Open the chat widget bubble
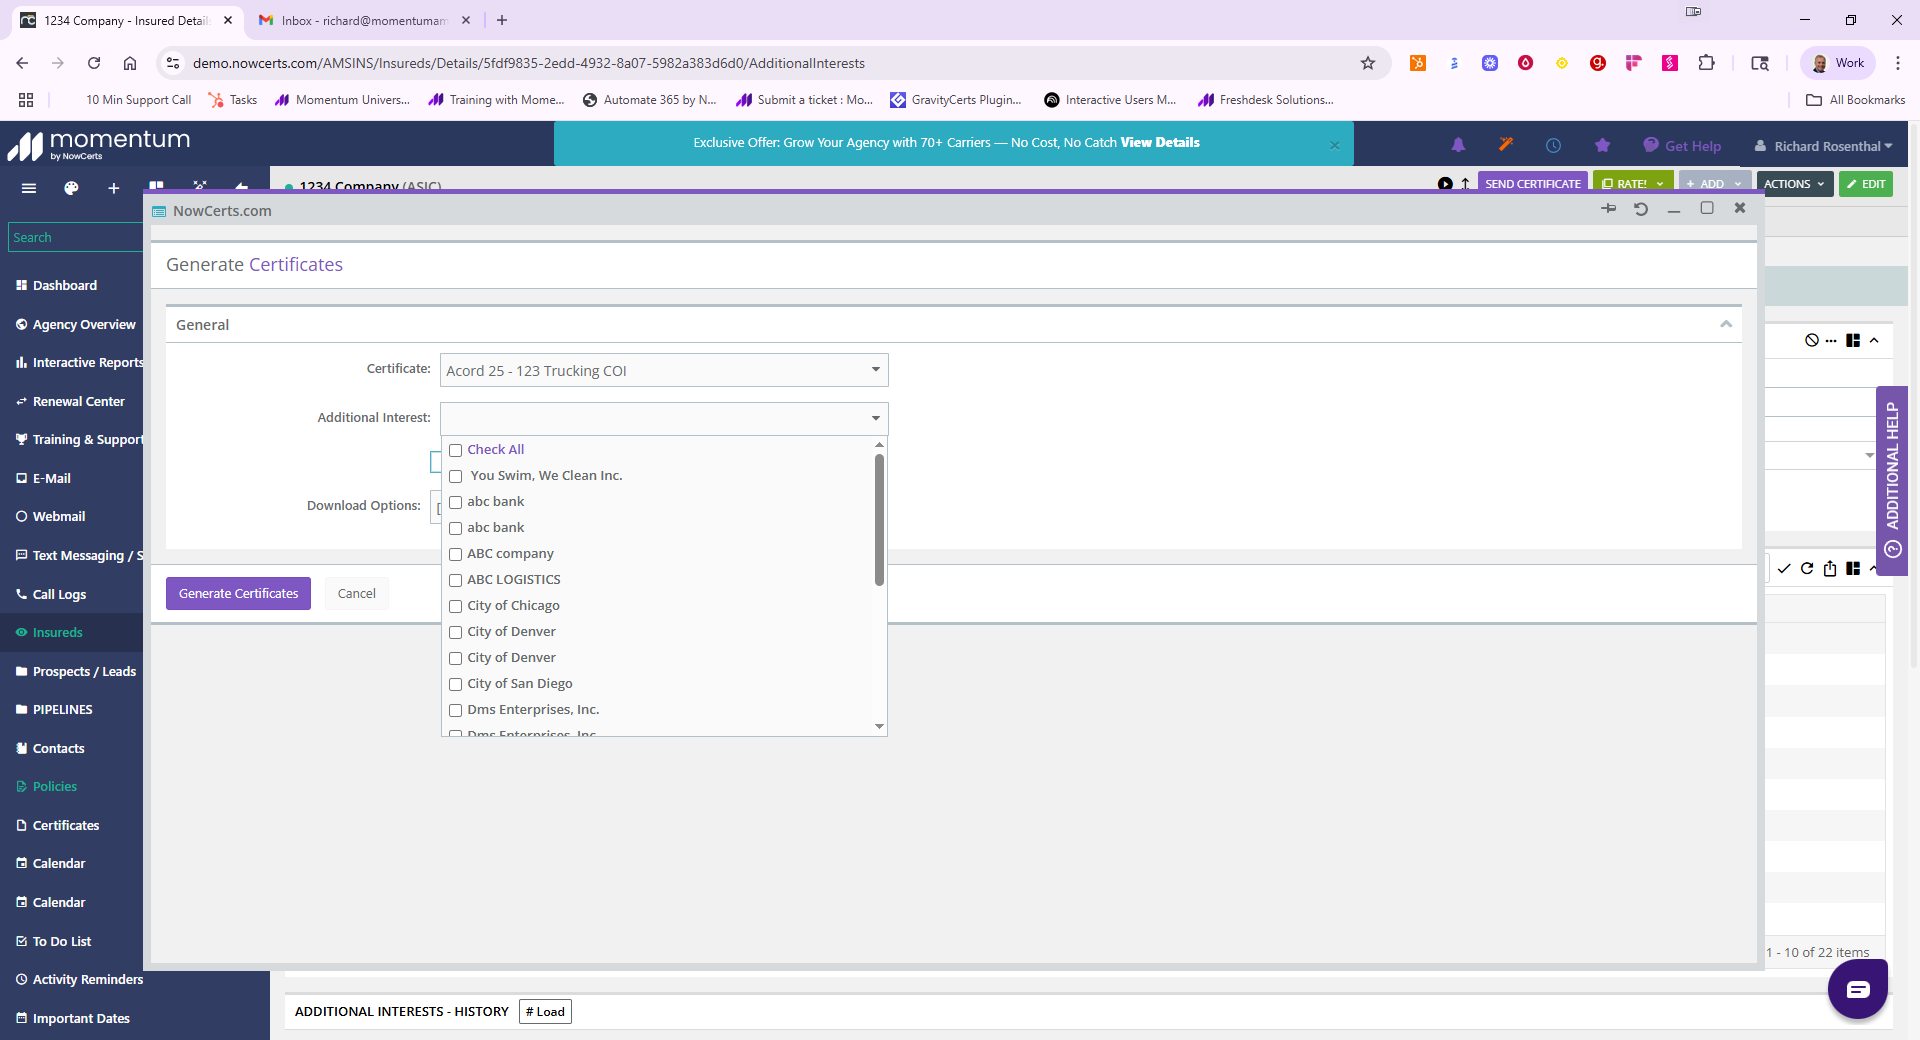Screen dimensions: 1920x1040 click(x=1858, y=989)
